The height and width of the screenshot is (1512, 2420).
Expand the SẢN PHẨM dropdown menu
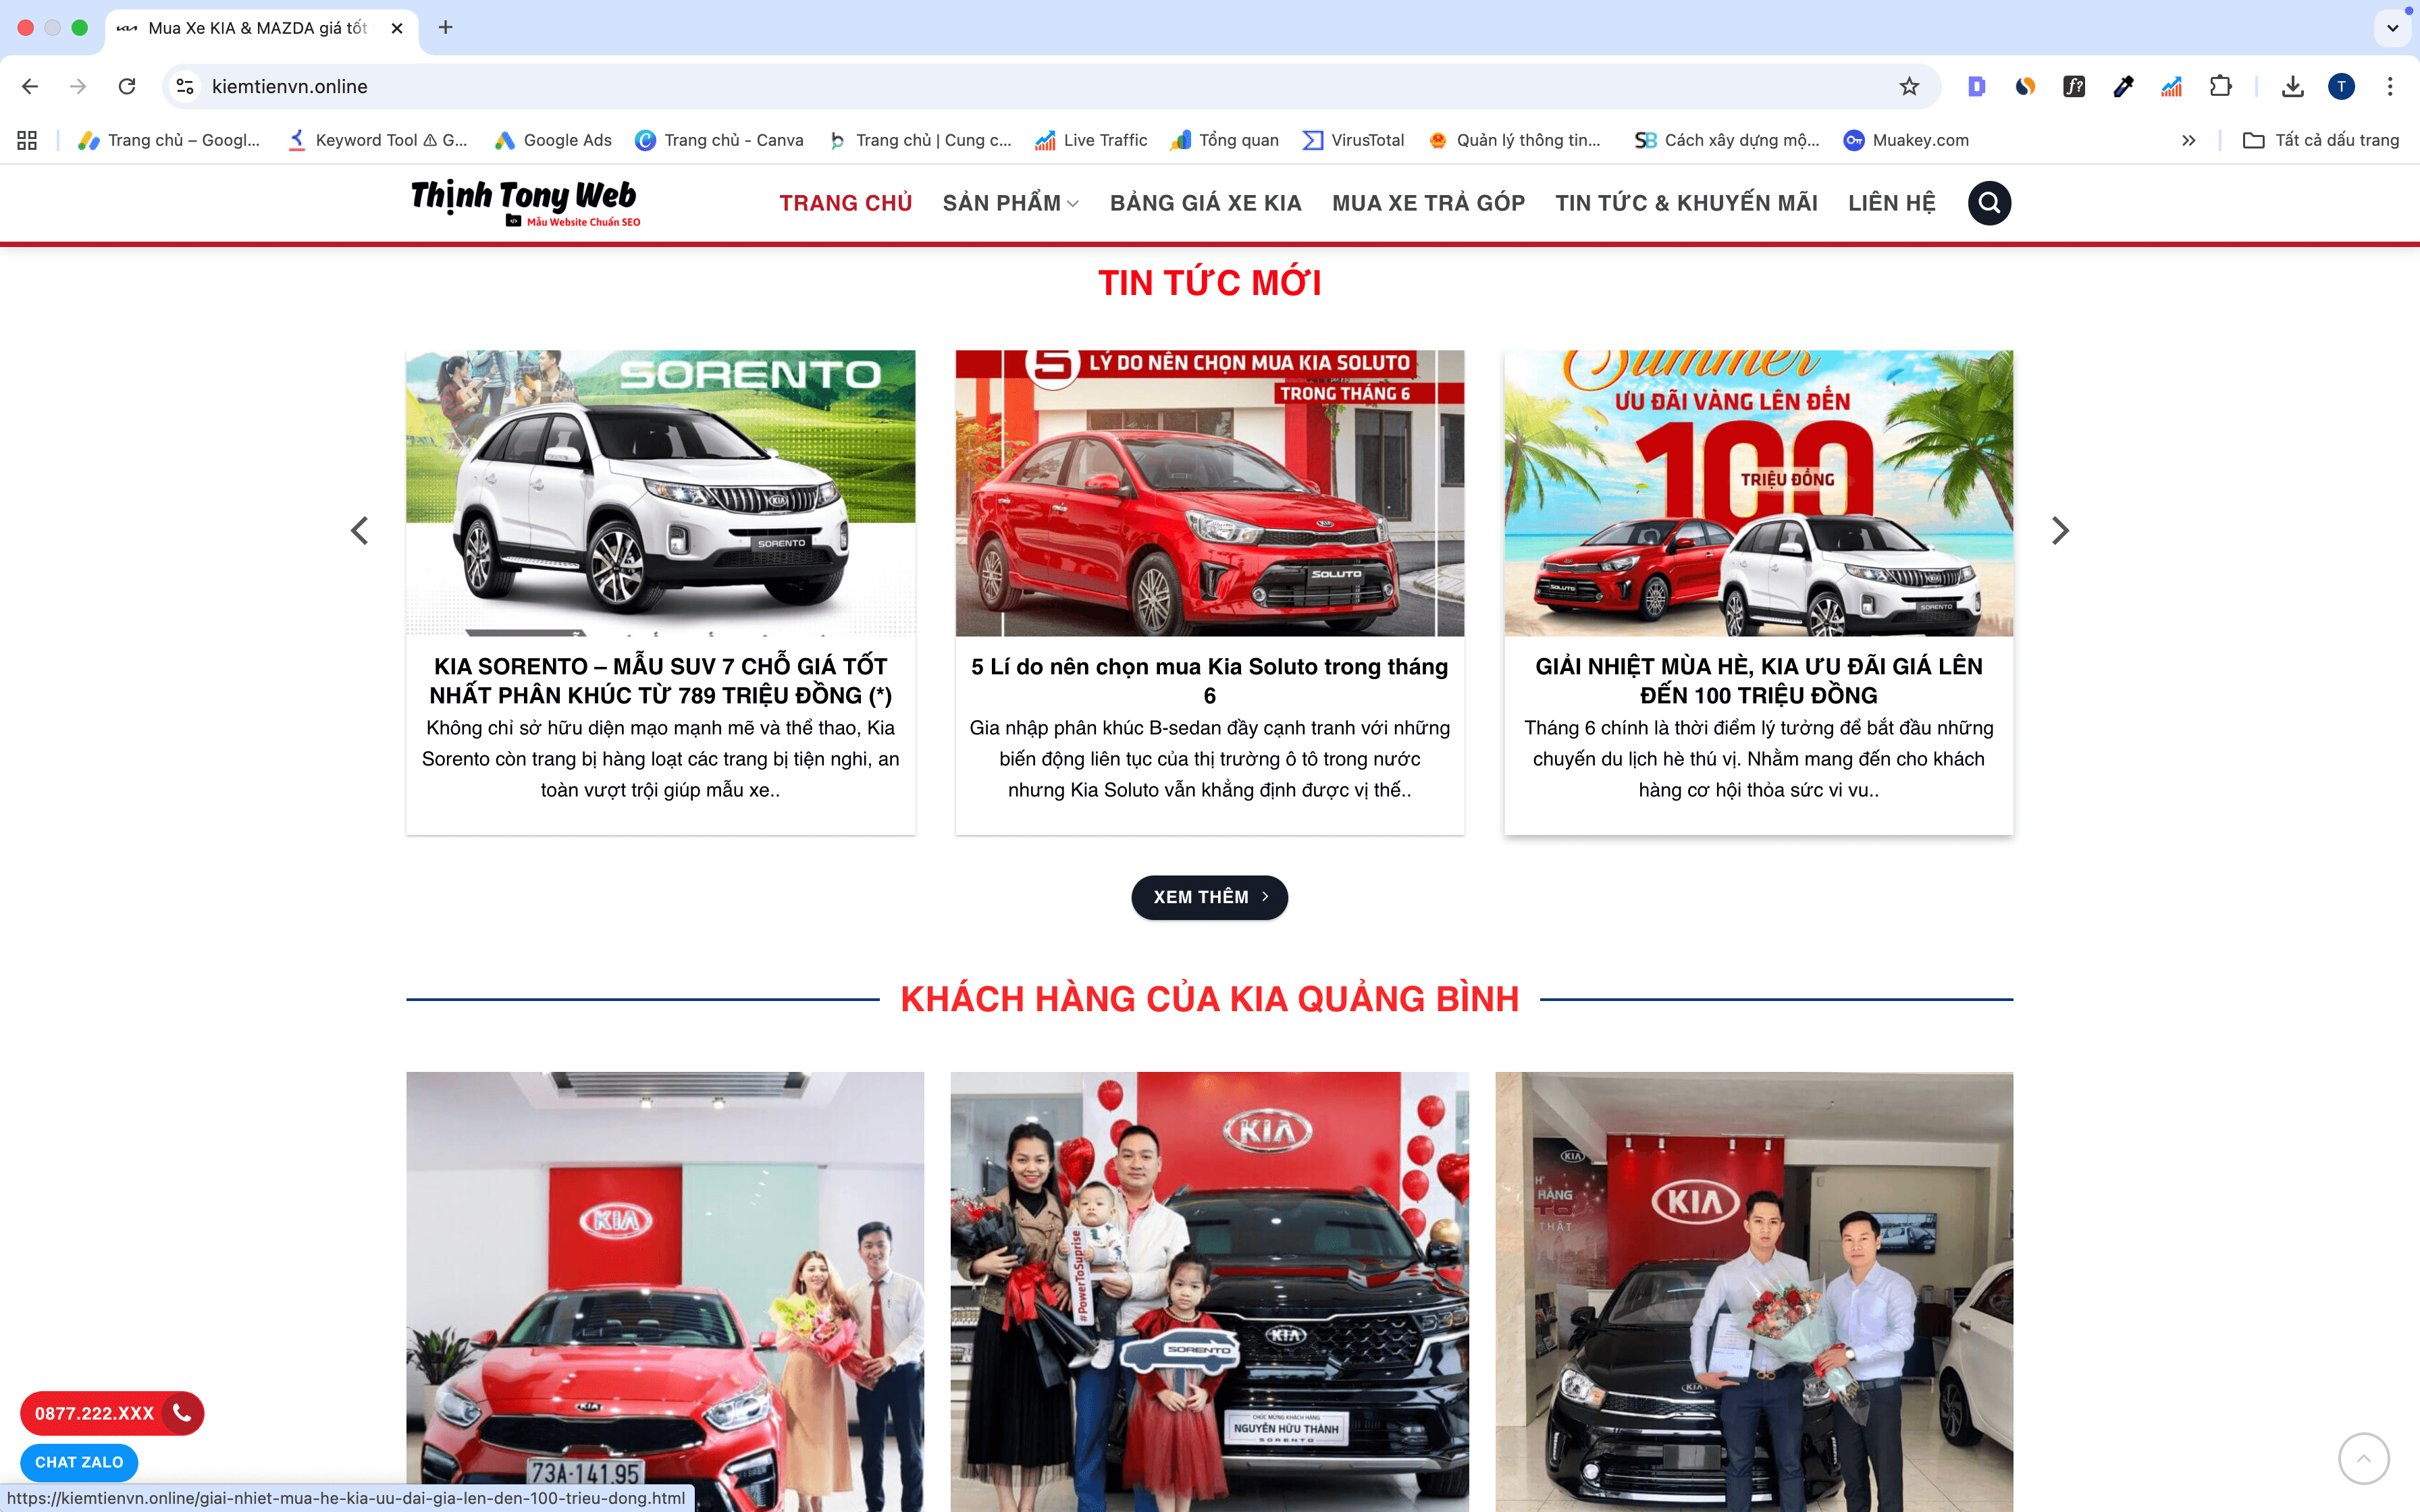(1009, 203)
